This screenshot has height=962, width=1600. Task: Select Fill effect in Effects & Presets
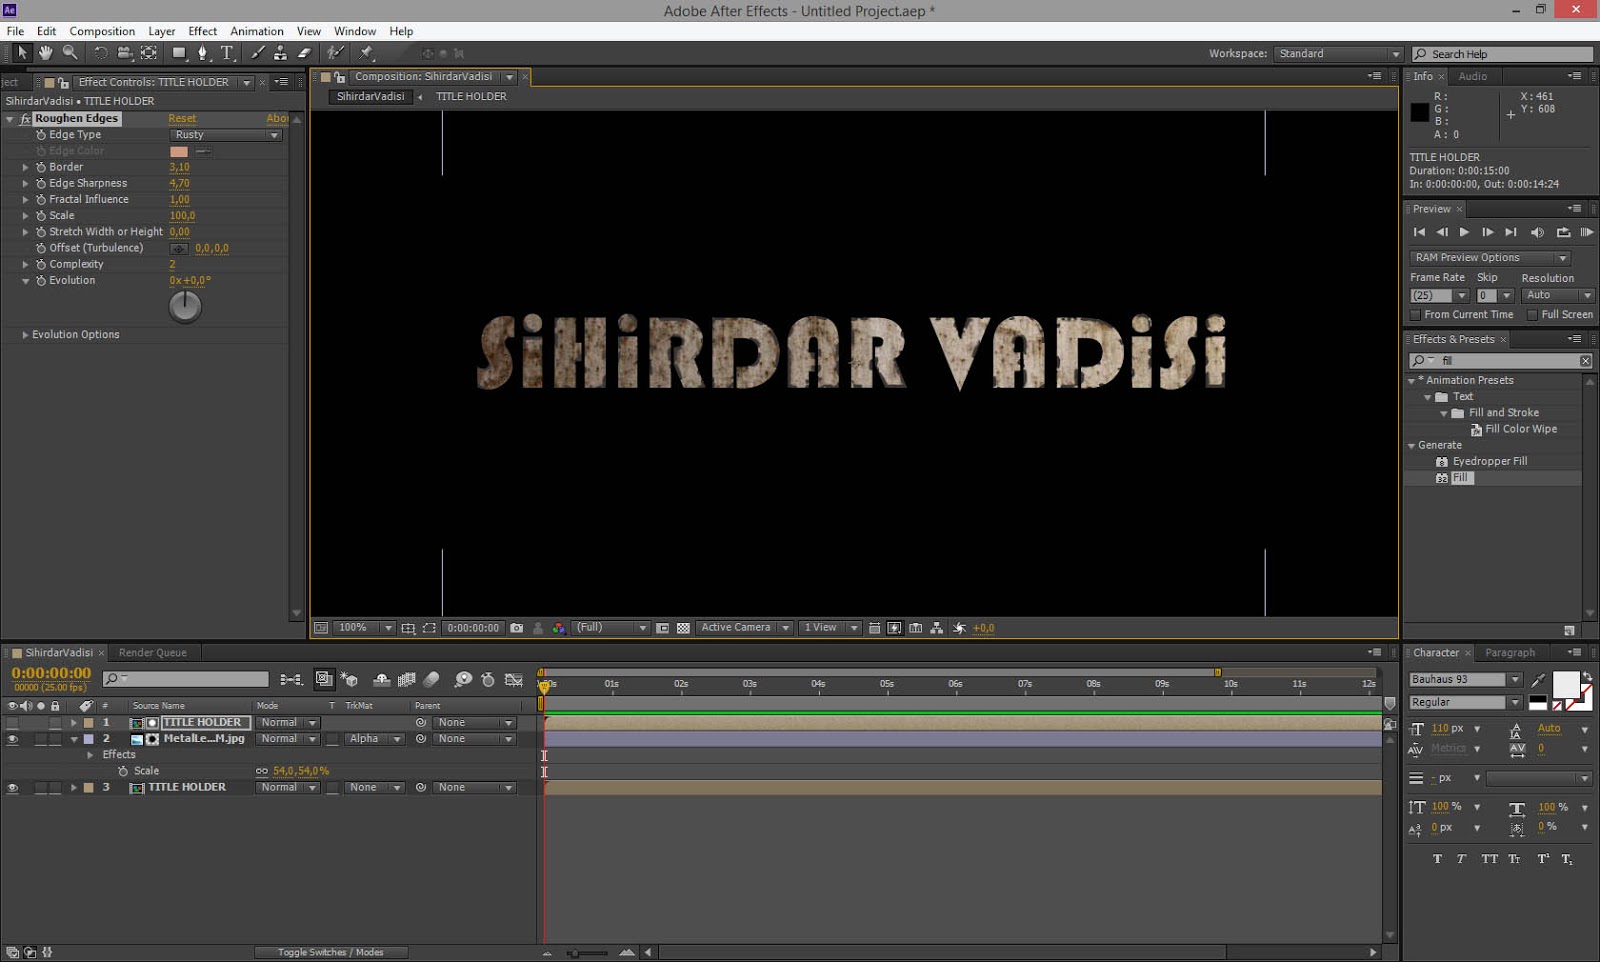pos(1462,478)
